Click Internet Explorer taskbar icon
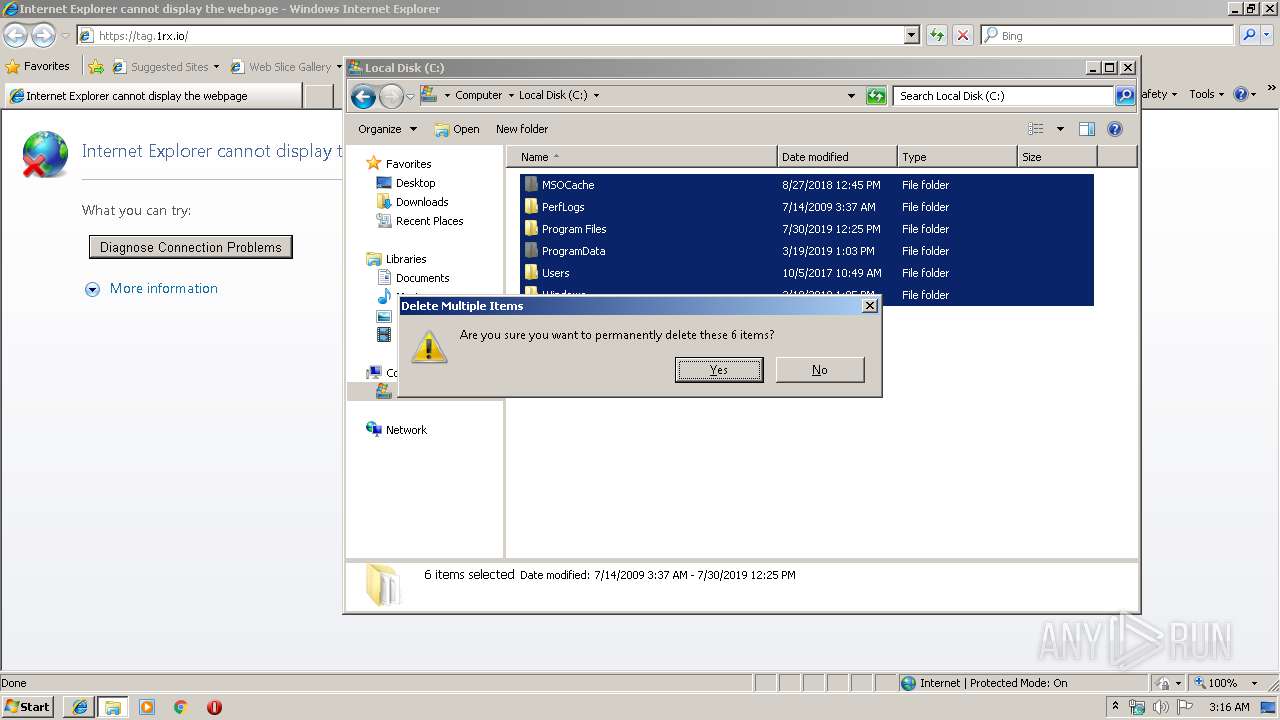The width and height of the screenshot is (1280, 720). pos(79,707)
